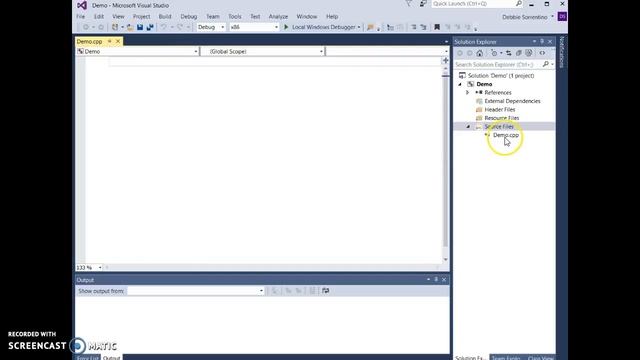Pin the Demo.cpp tab
640x360 pixels.
[x=109, y=42]
